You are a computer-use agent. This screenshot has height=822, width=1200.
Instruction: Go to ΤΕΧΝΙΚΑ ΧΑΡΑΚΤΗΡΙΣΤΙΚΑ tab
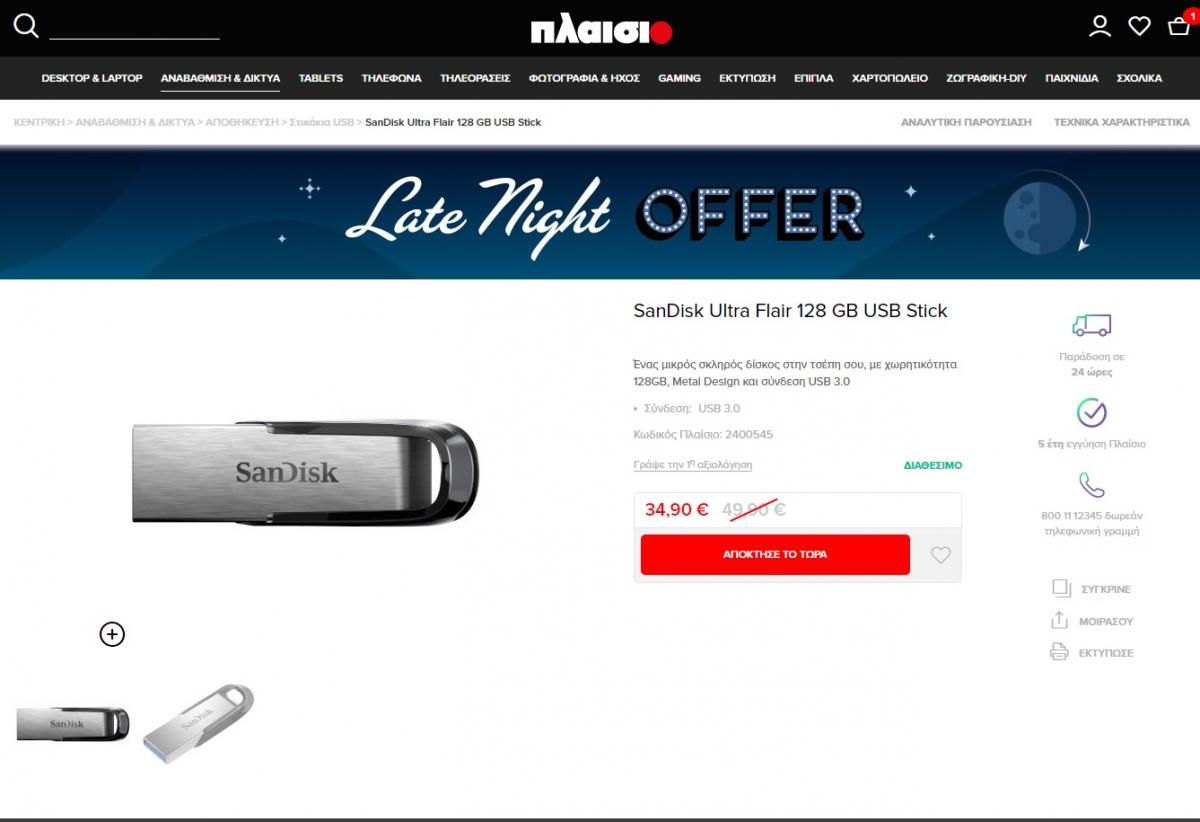pos(1121,122)
